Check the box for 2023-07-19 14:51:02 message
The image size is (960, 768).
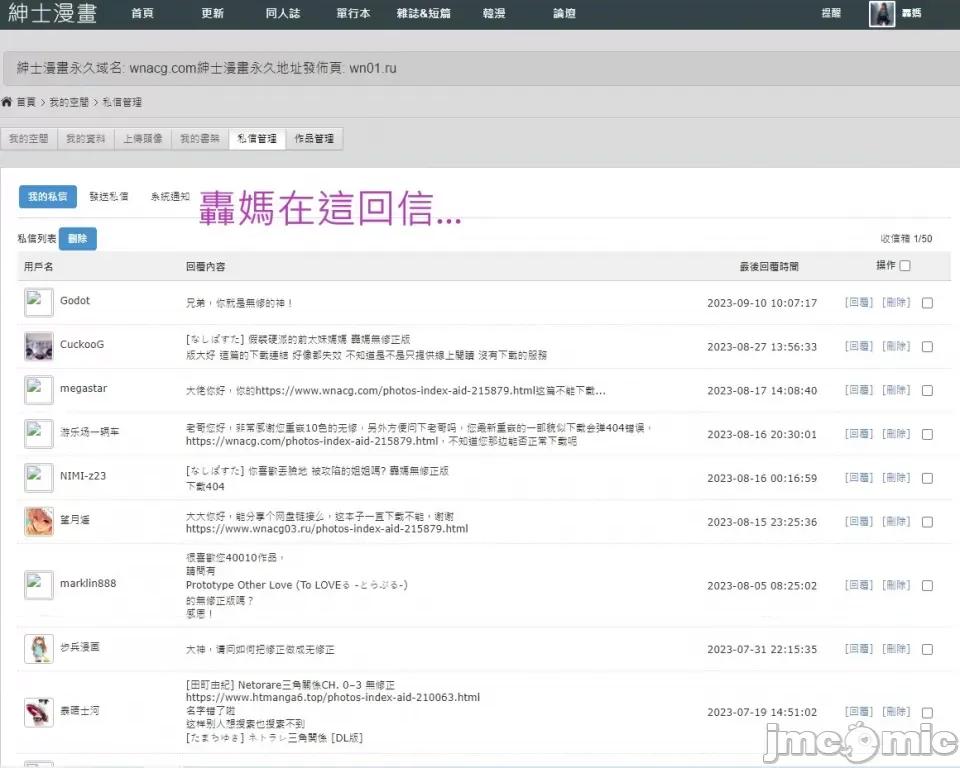coord(928,713)
